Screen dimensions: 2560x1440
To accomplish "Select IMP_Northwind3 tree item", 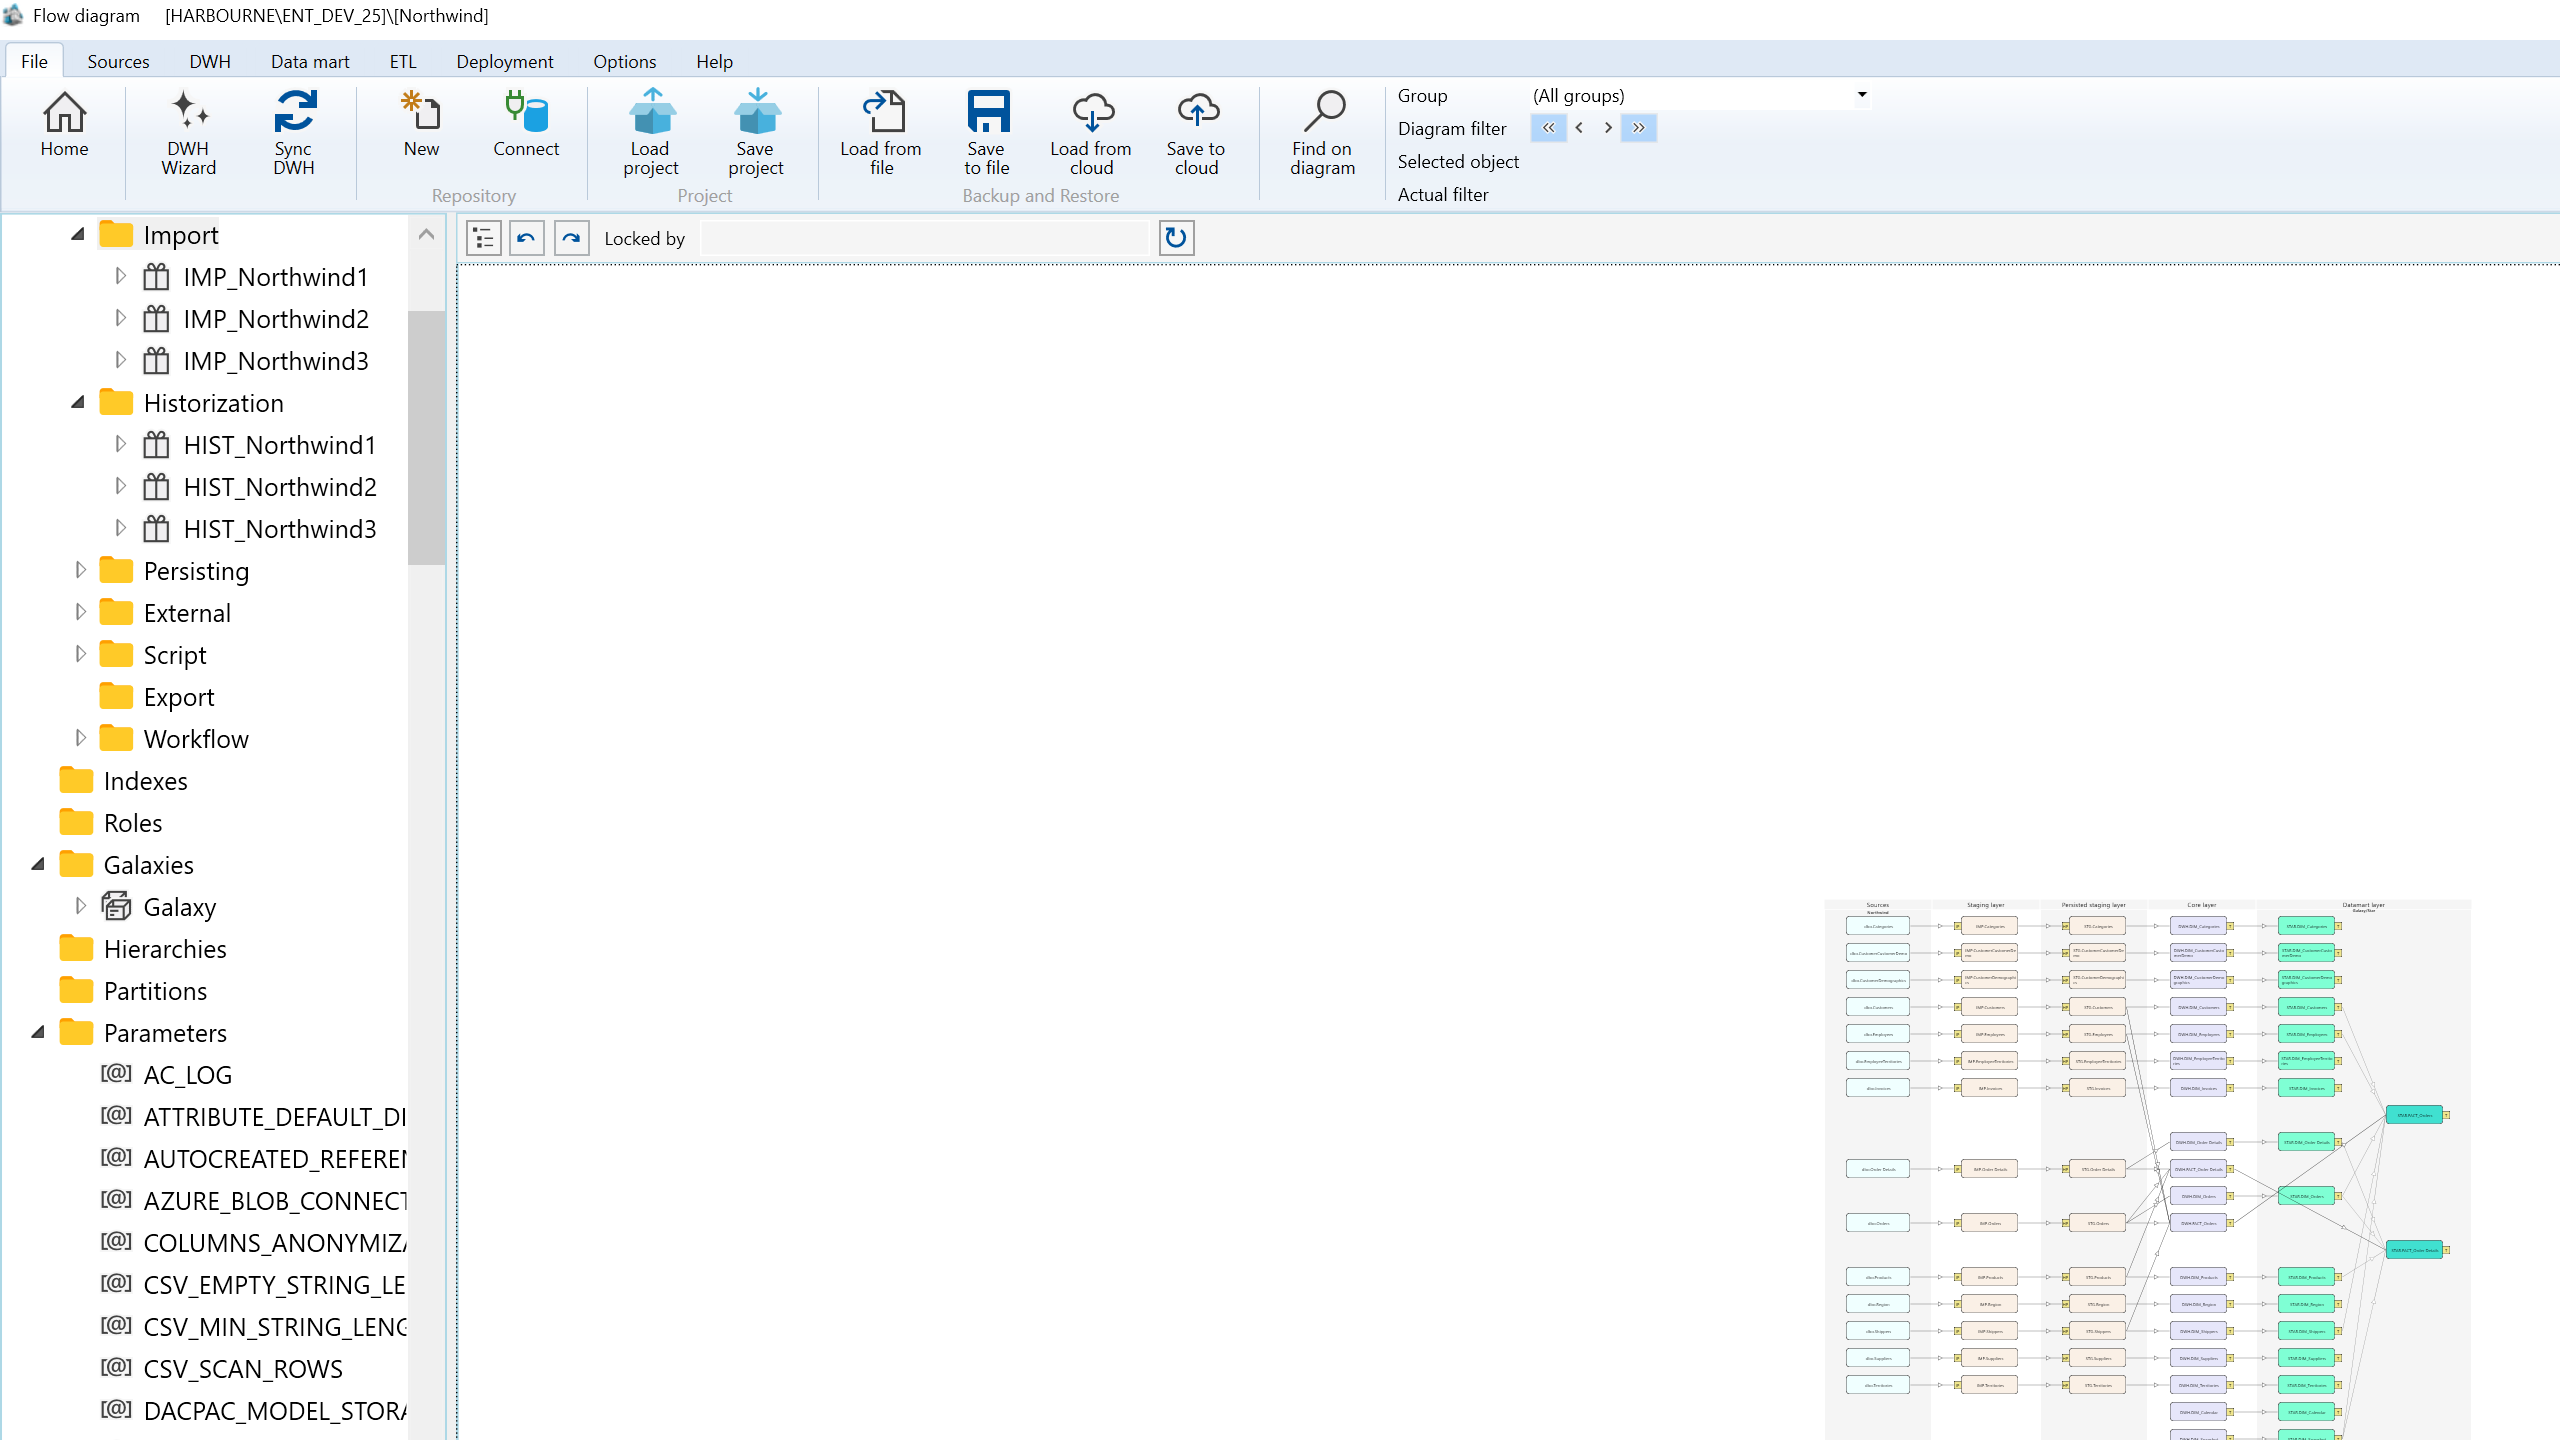I will point(256,361).
